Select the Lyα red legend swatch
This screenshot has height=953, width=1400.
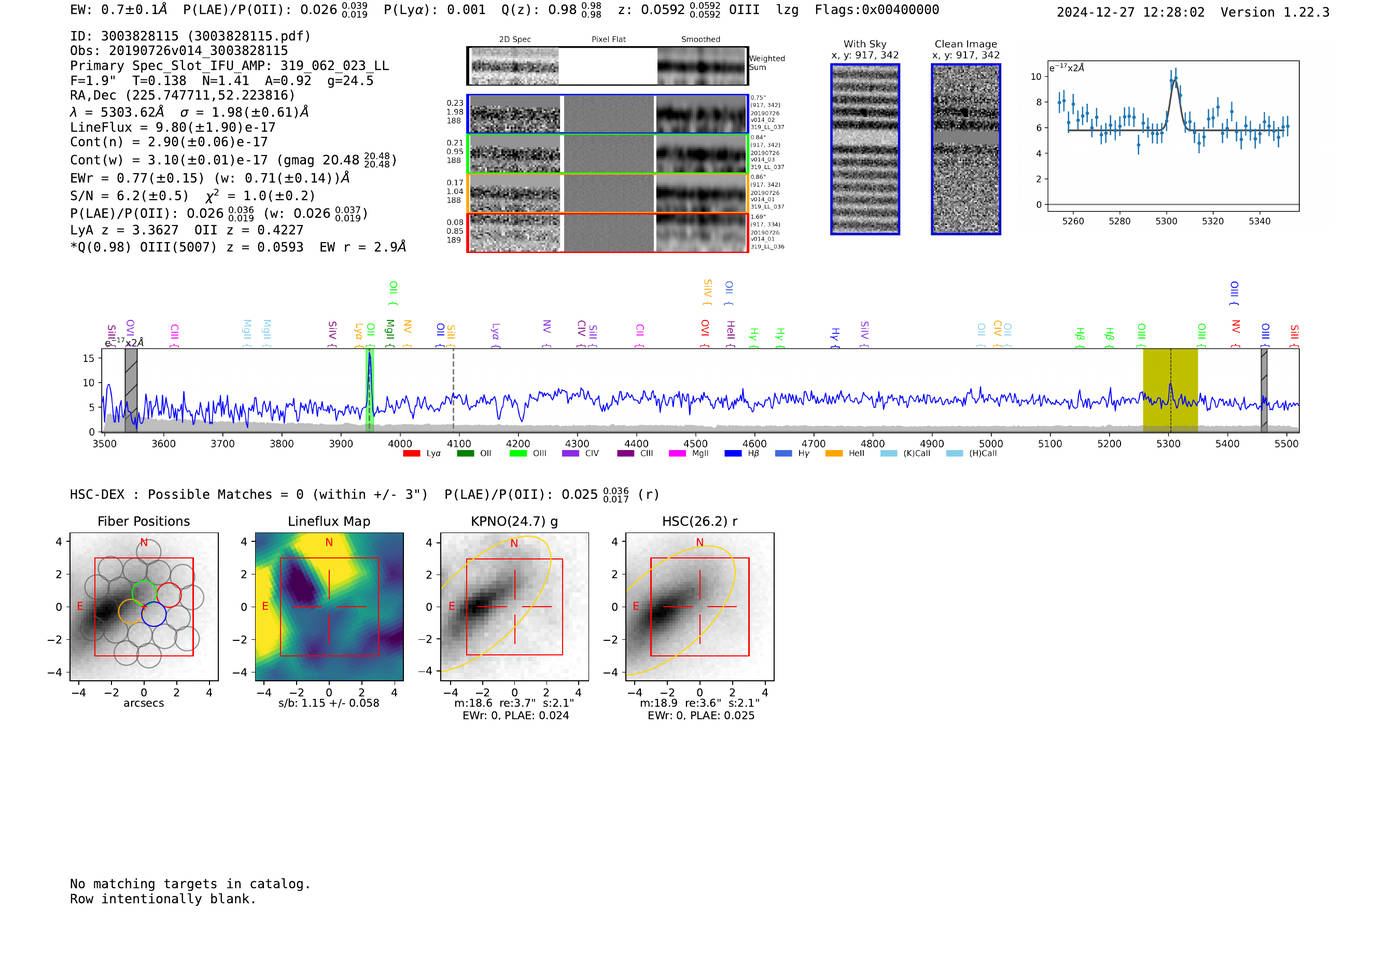(411, 454)
